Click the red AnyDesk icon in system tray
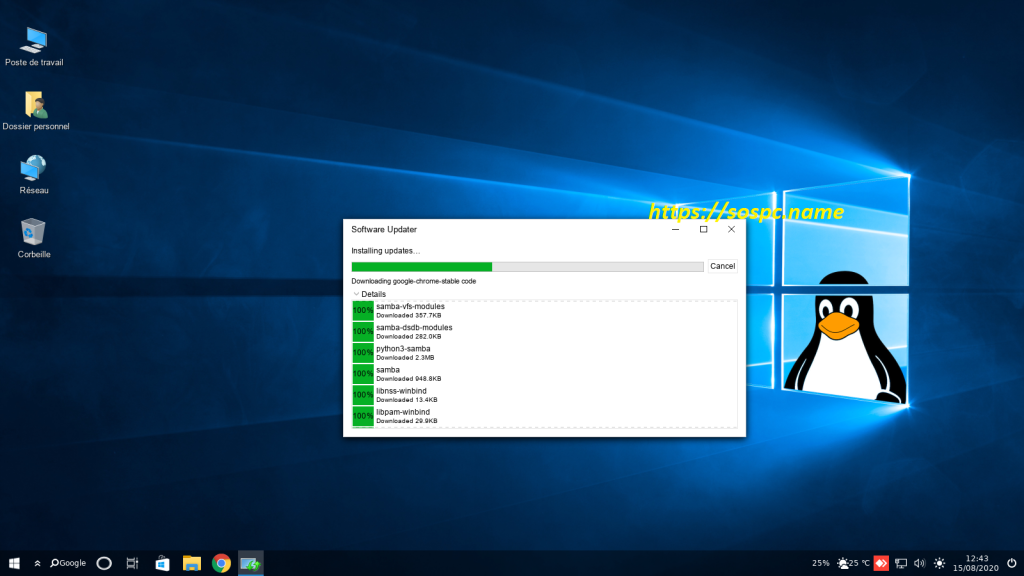 pos(880,562)
